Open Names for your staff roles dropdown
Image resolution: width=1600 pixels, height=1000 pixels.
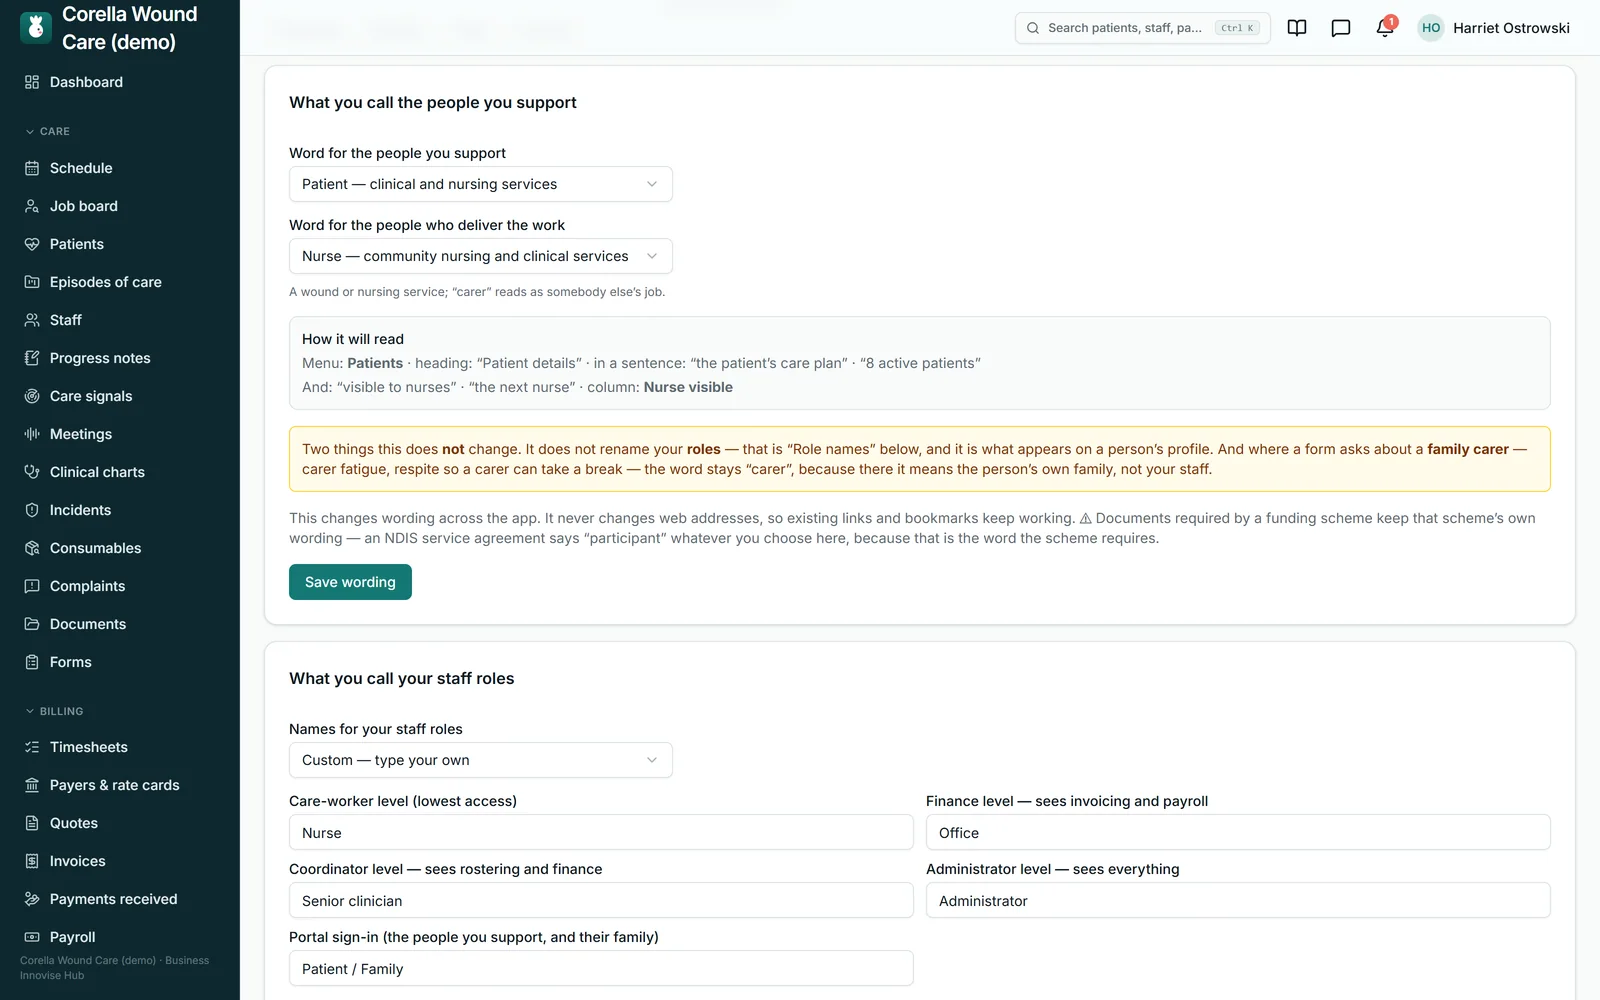pyautogui.click(x=481, y=760)
